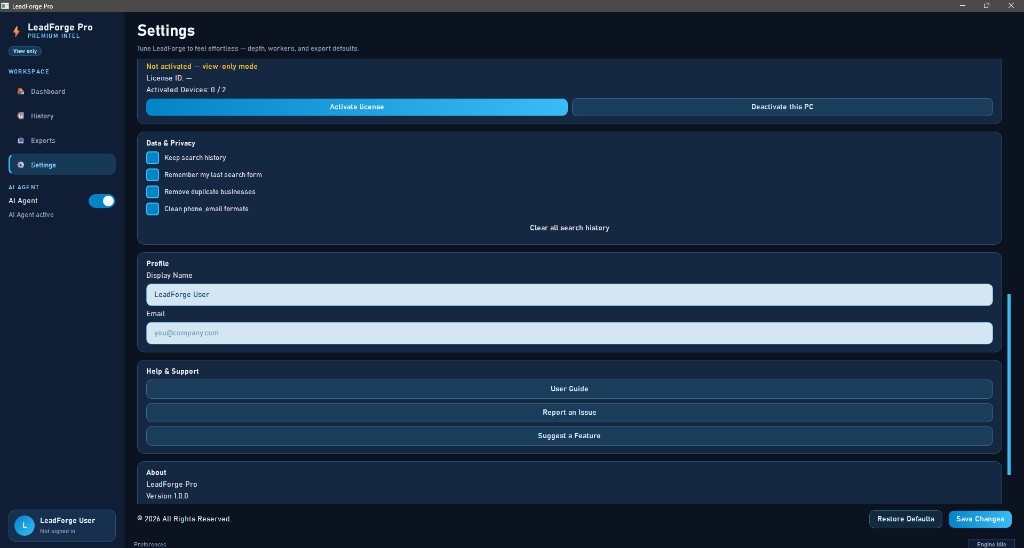
Task: Click the user avatar circle with L
Action: [24, 525]
